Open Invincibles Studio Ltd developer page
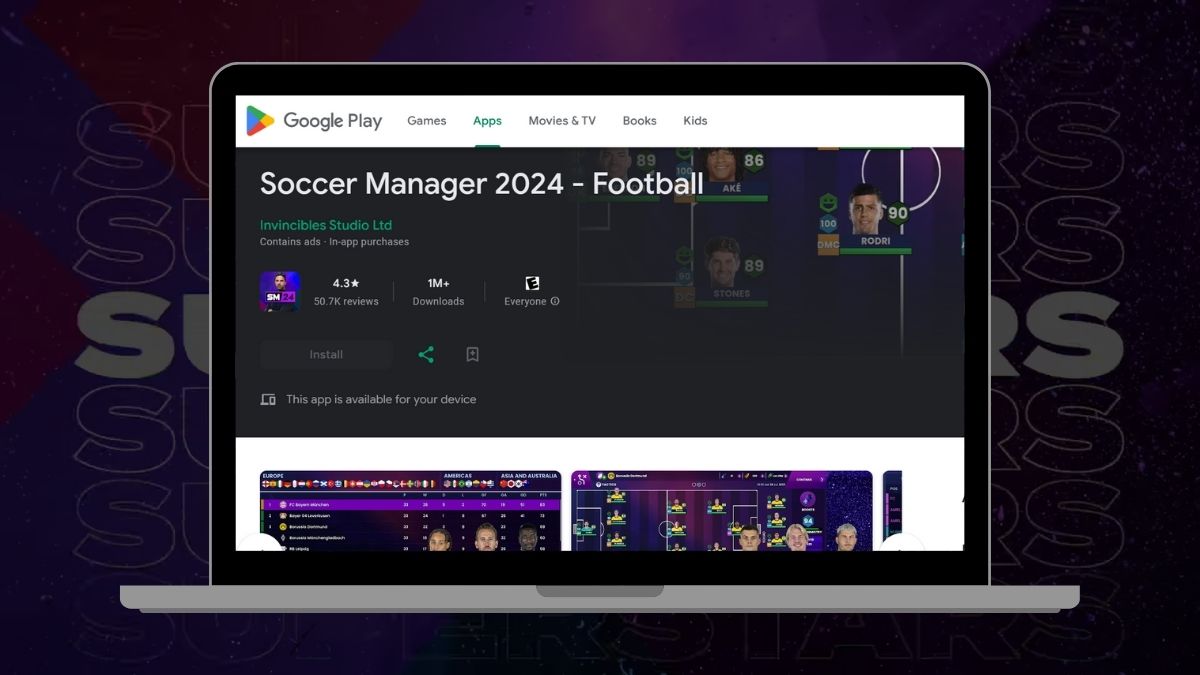The image size is (1200, 675). pos(326,225)
